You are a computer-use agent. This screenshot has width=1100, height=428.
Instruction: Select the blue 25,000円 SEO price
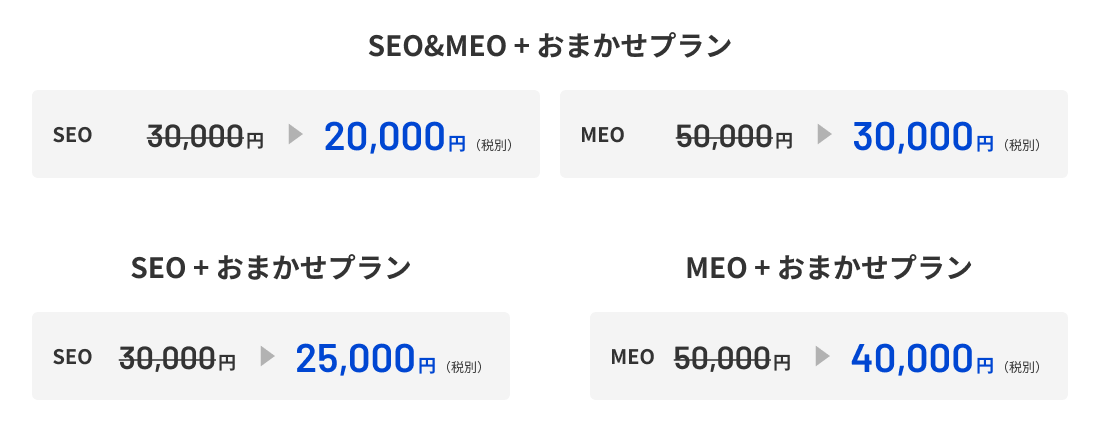(x=365, y=358)
